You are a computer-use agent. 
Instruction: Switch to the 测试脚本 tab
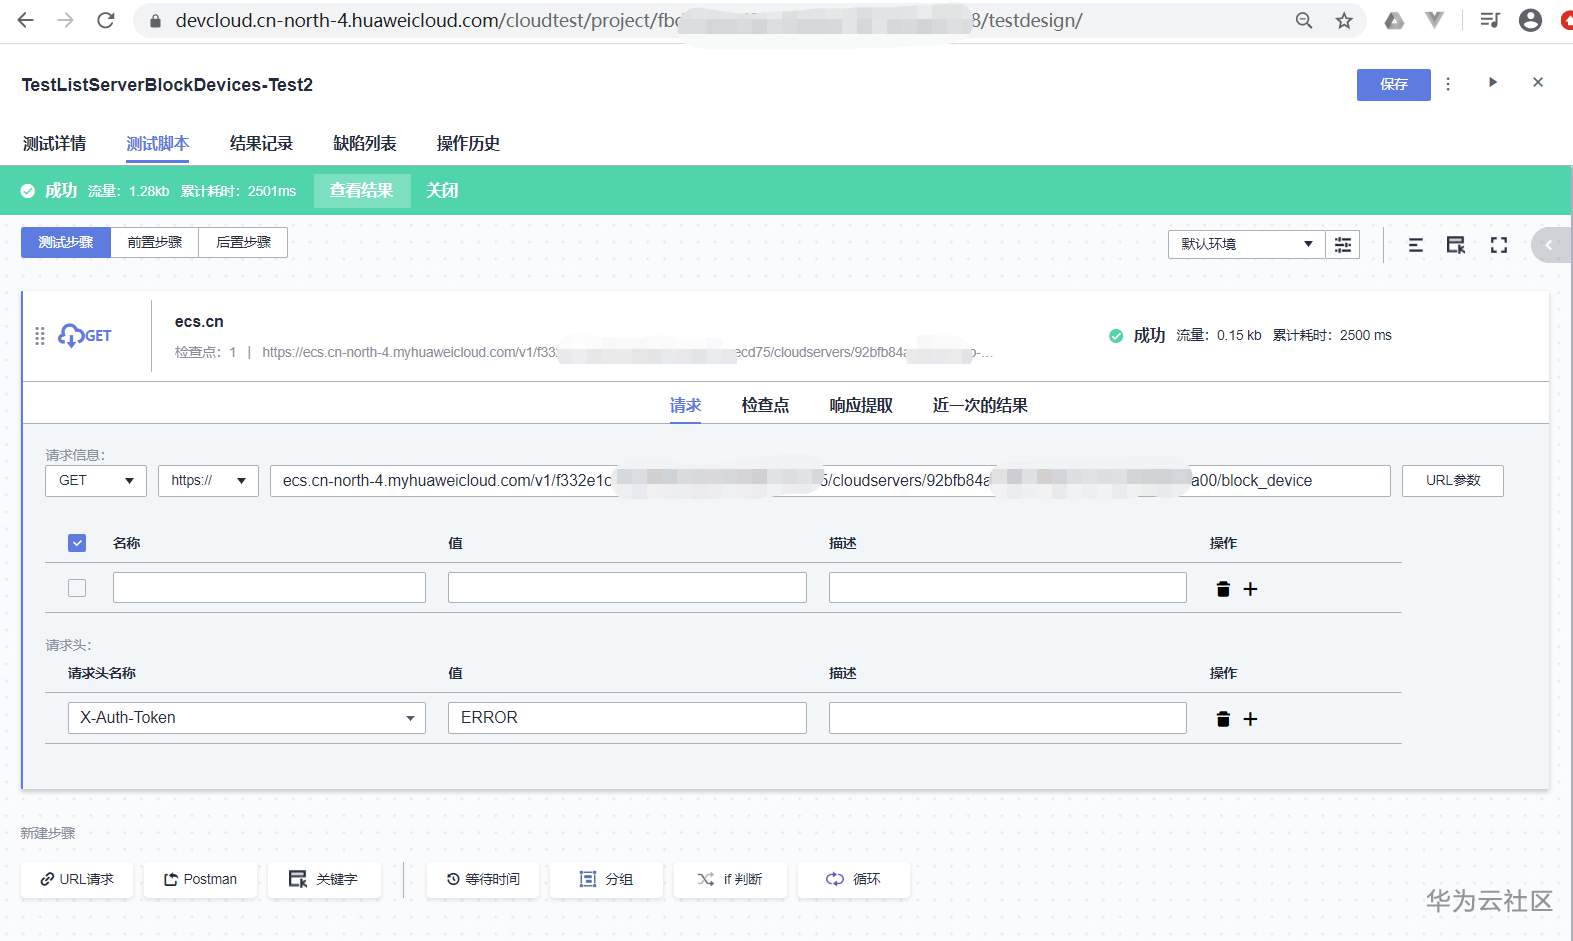(x=158, y=144)
